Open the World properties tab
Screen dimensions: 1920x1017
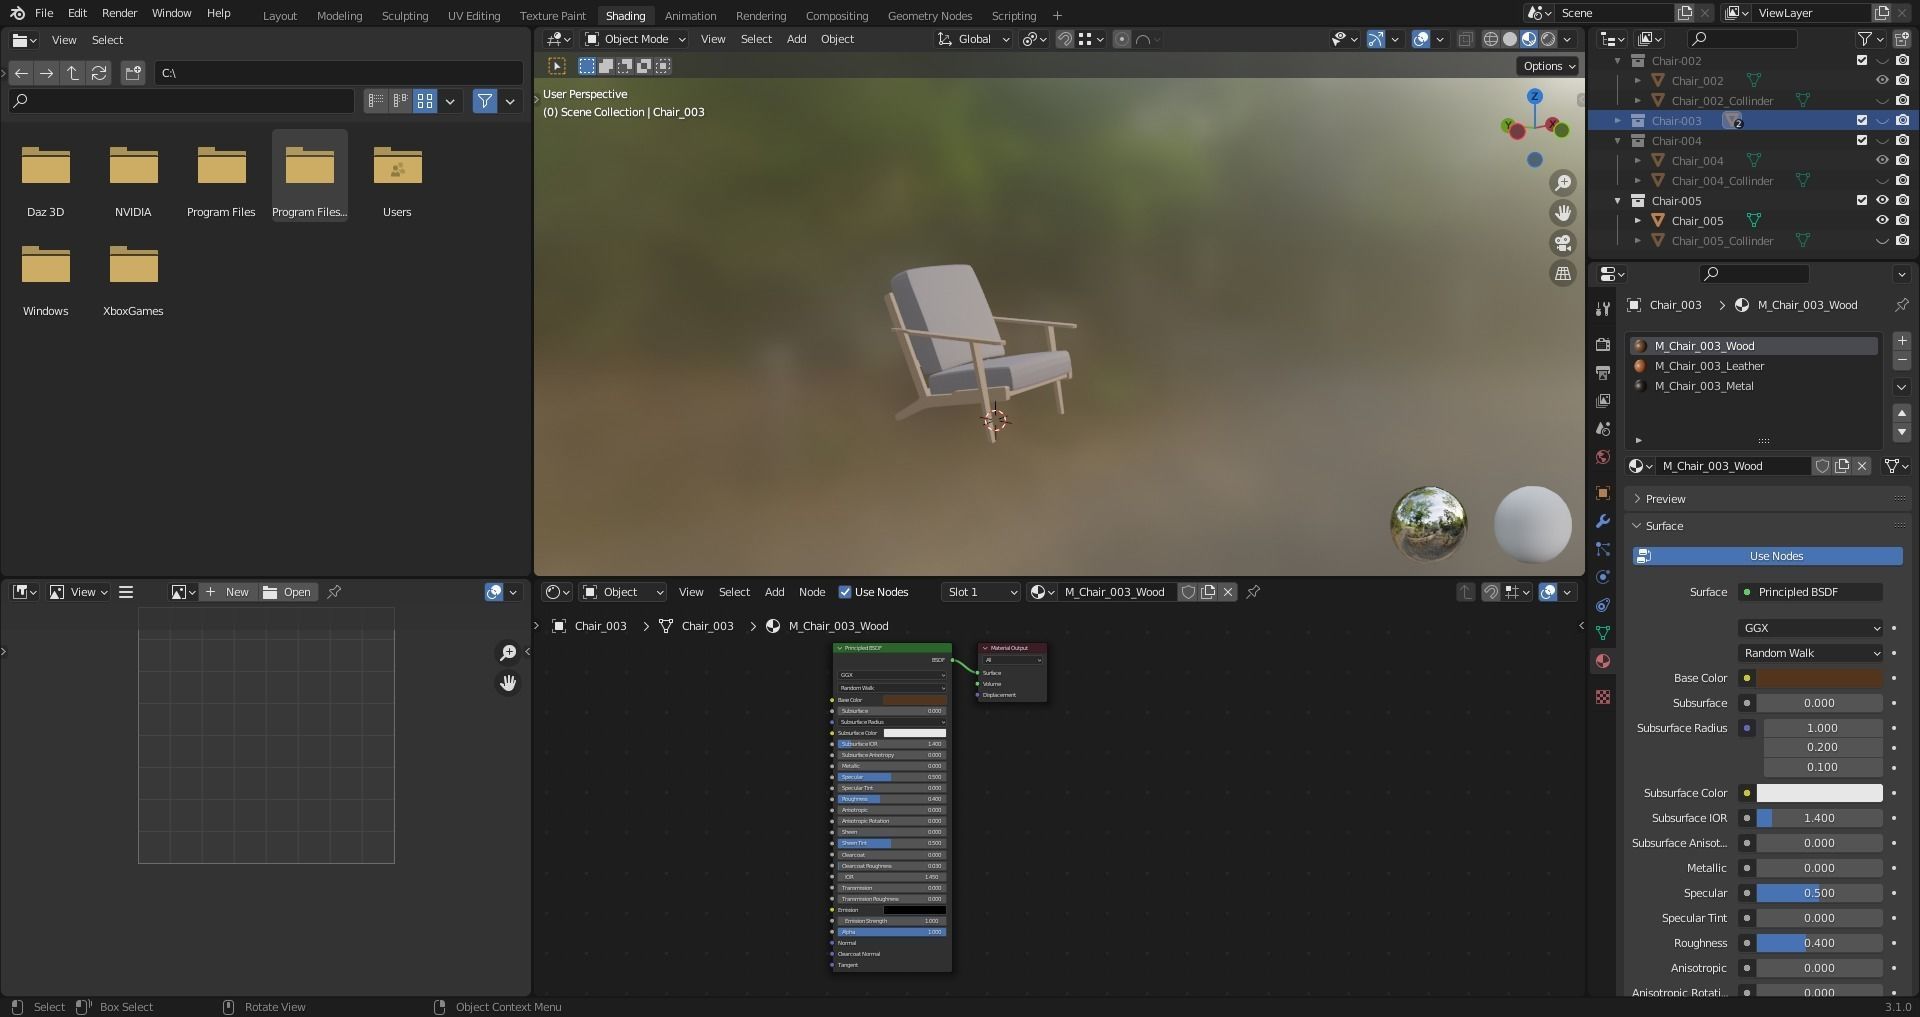1603,457
